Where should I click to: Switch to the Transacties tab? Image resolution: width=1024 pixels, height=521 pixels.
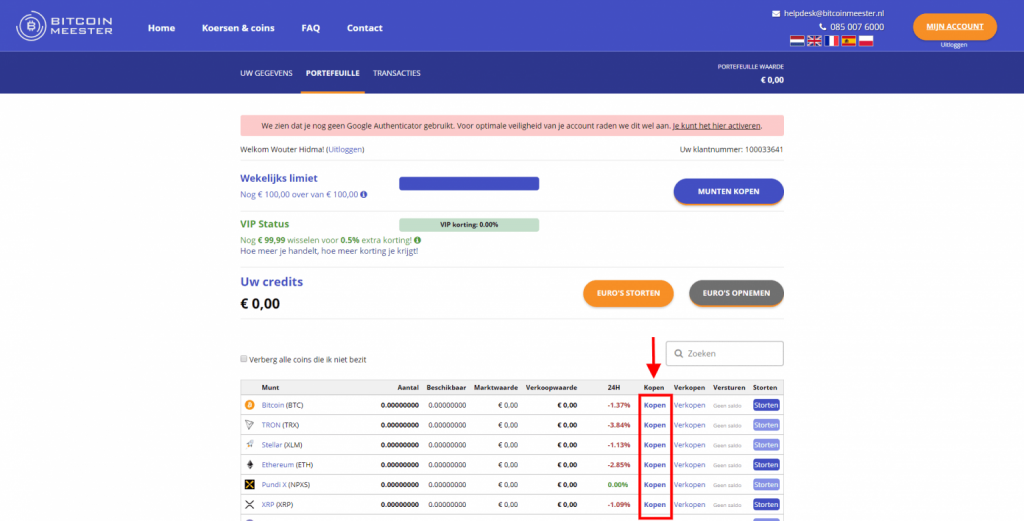click(396, 73)
